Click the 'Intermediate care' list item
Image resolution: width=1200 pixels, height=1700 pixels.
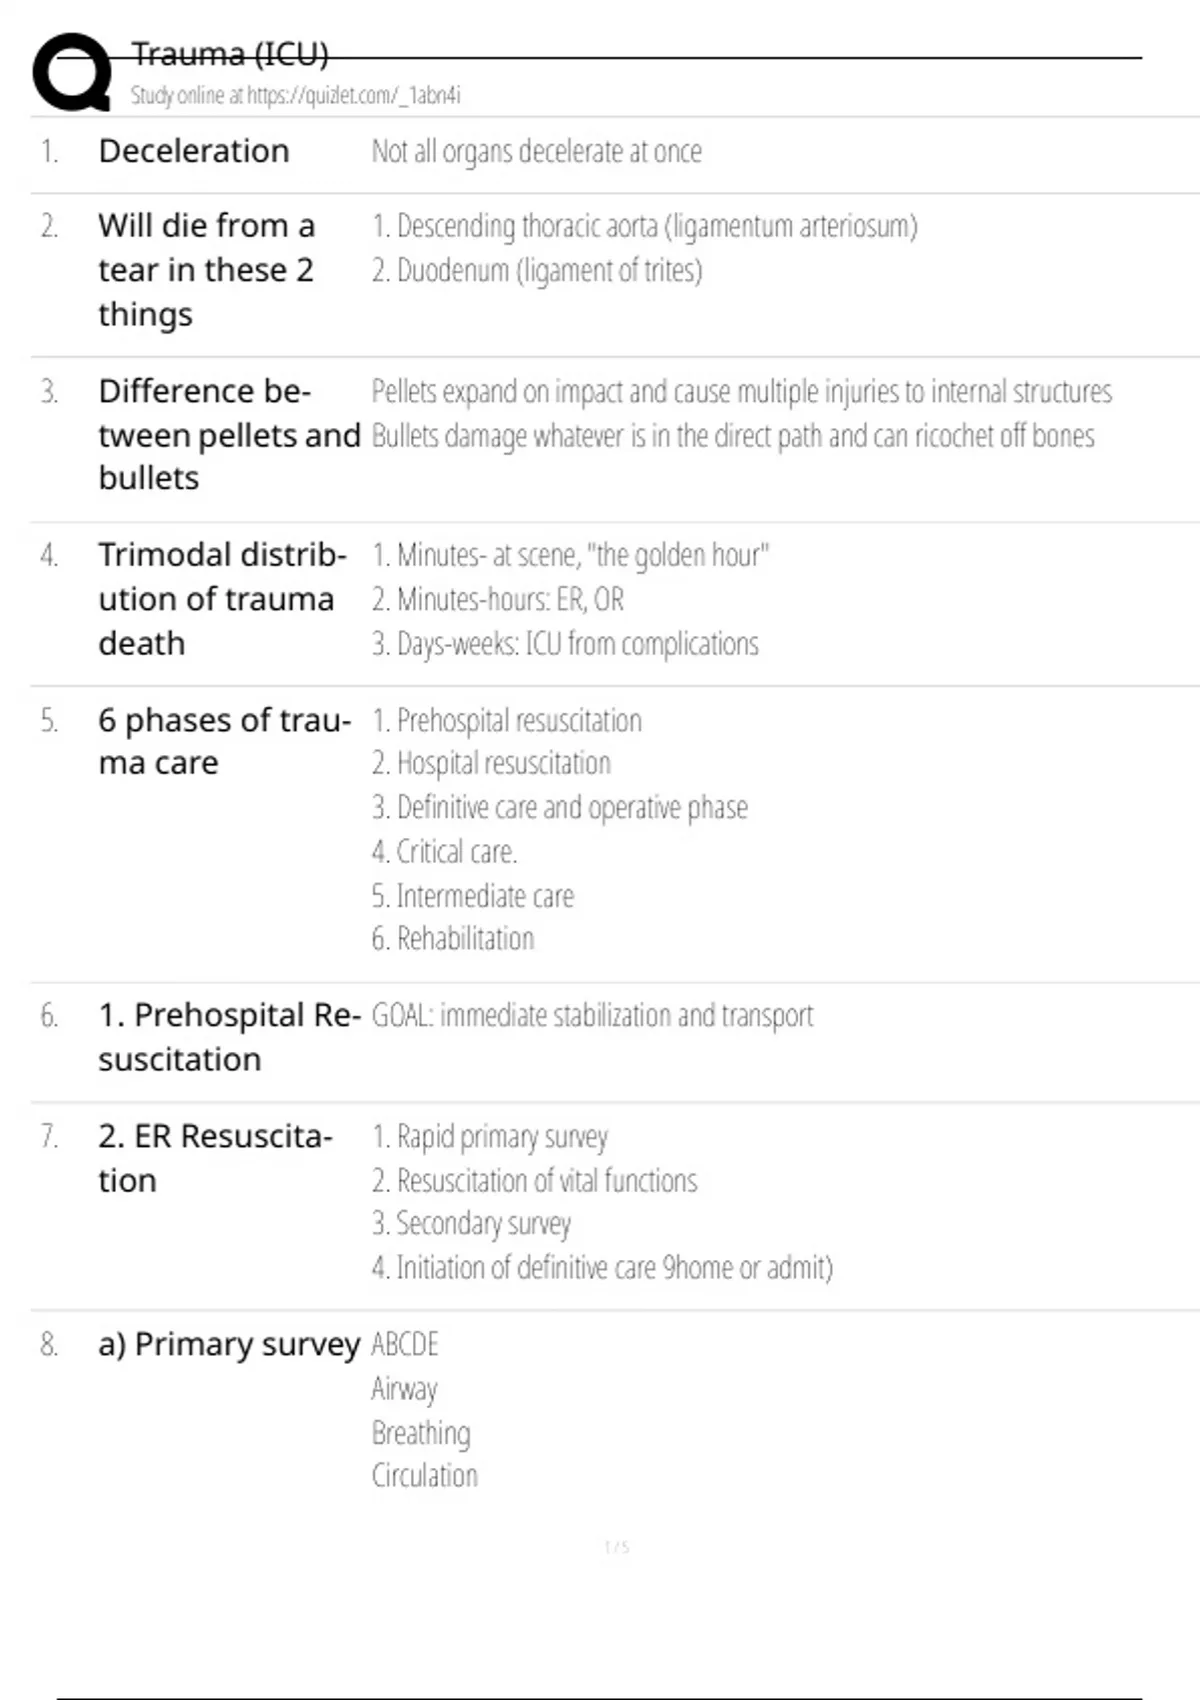click(x=473, y=895)
